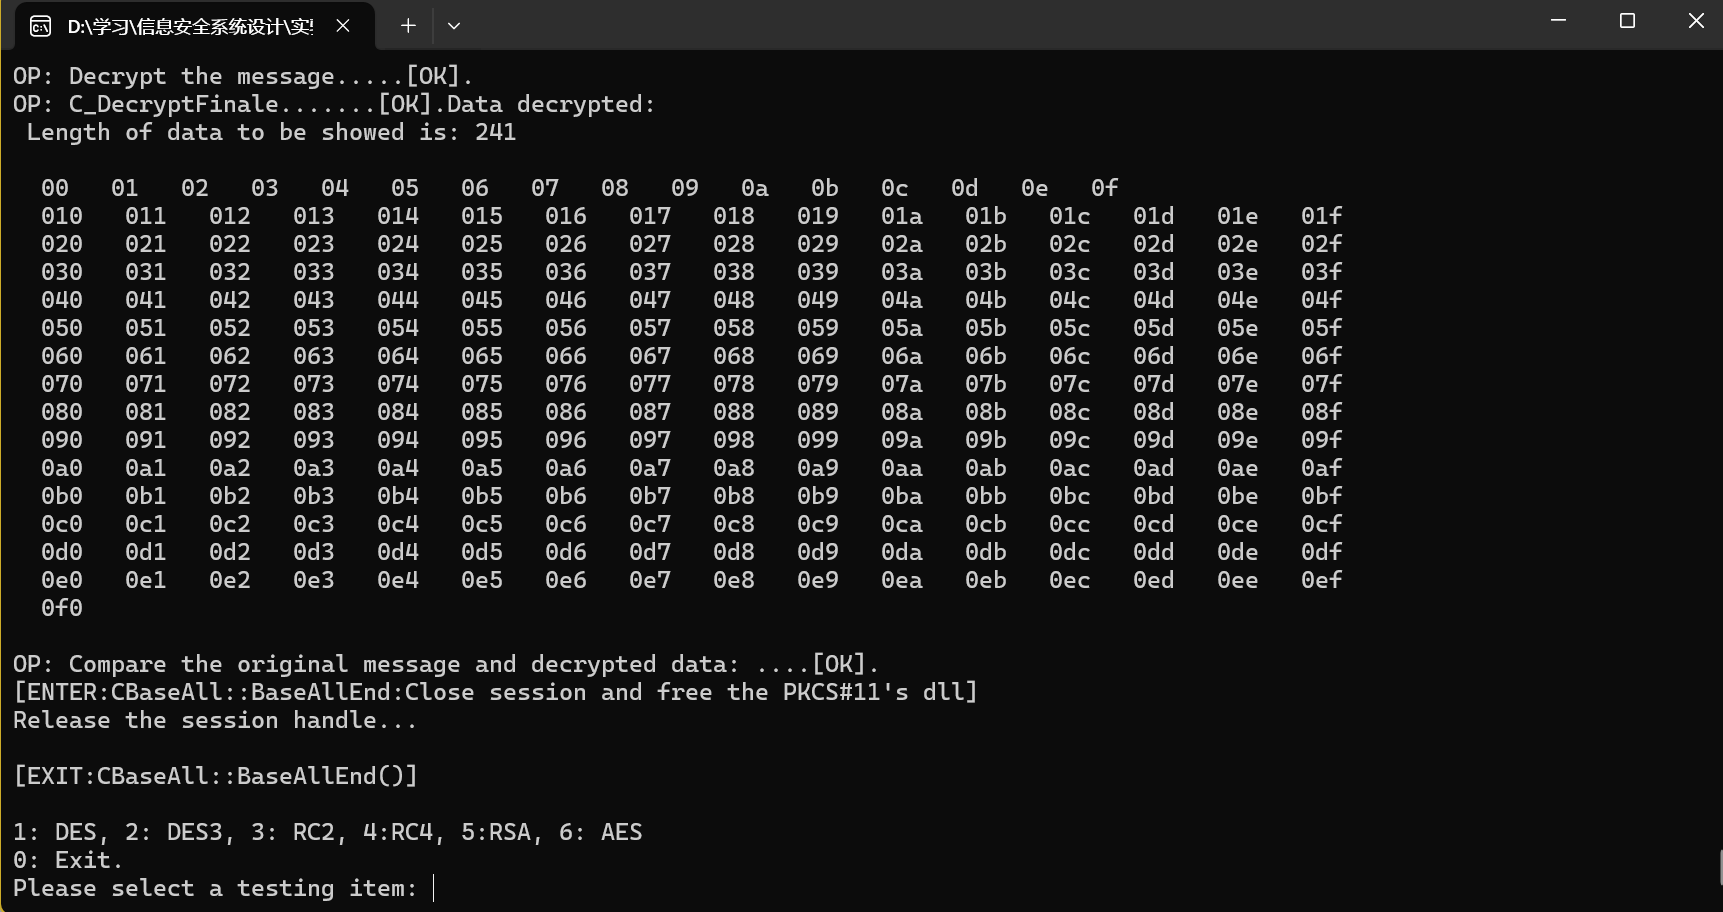Expand the new tab profile dropdown
This screenshot has width=1723, height=912.
[x=454, y=26]
